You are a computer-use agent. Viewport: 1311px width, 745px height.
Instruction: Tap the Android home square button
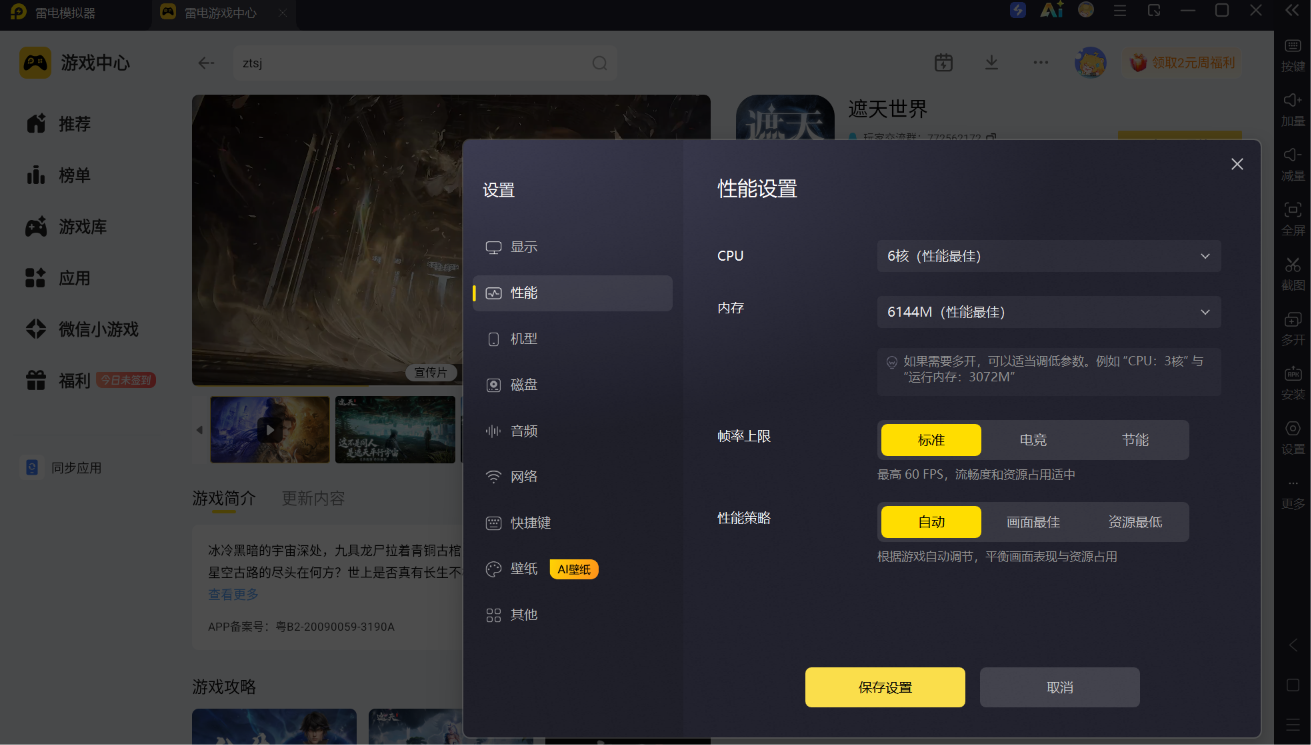coord(1293,685)
